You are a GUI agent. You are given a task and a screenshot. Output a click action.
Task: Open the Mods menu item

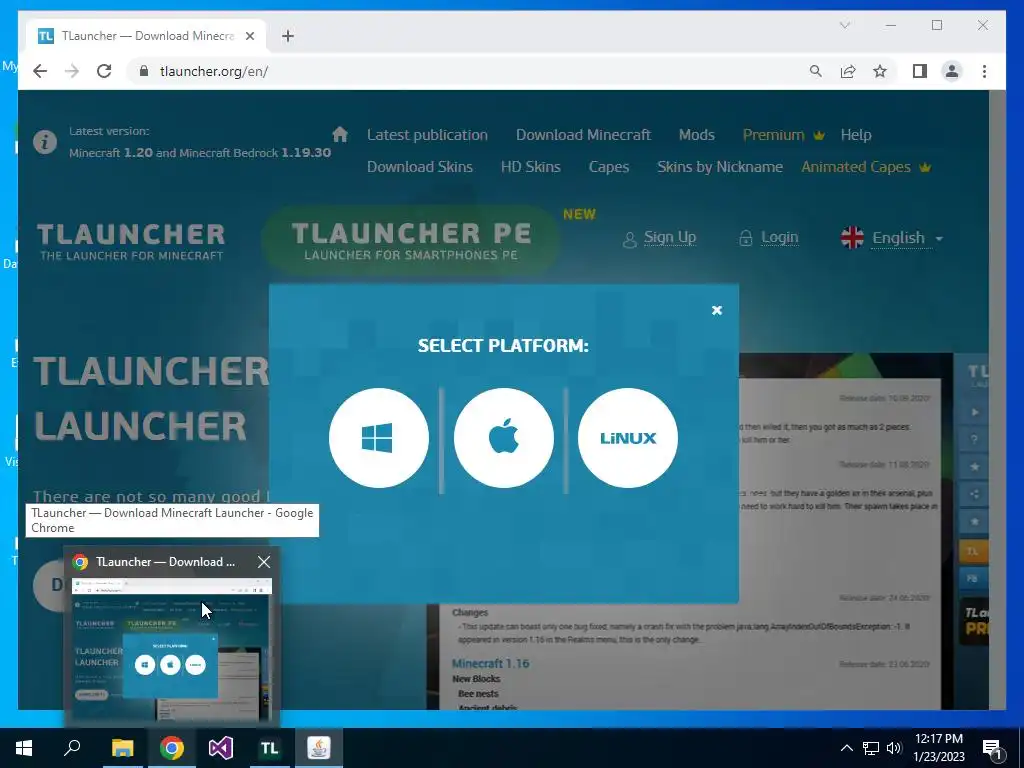(x=696, y=135)
